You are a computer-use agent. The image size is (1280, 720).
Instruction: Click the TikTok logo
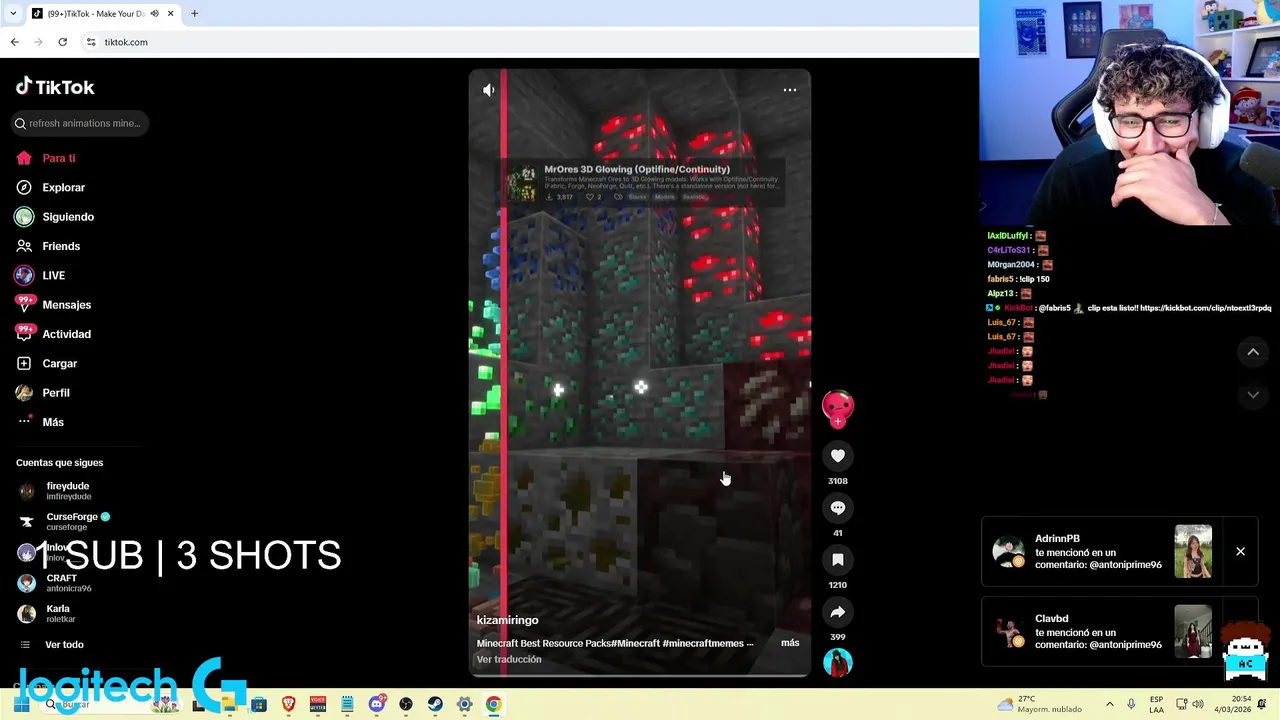point(55,87)
